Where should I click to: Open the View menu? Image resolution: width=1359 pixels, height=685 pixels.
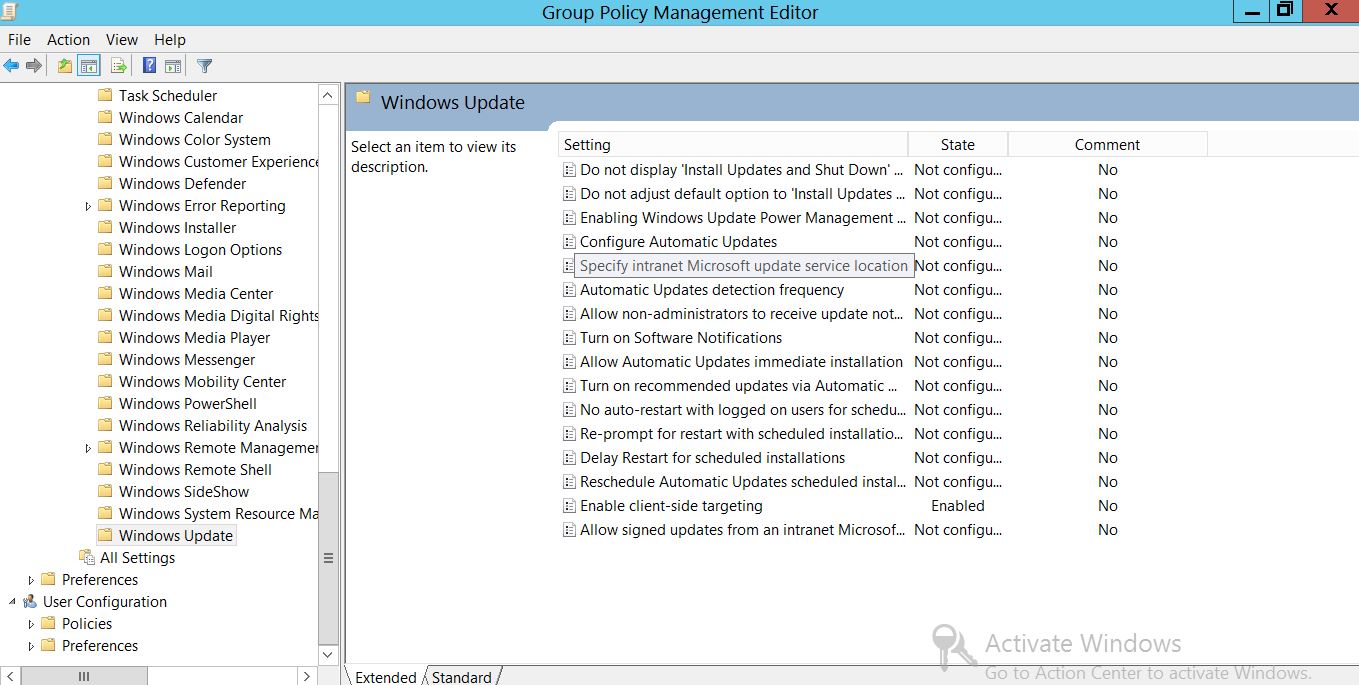coord(122,39)
